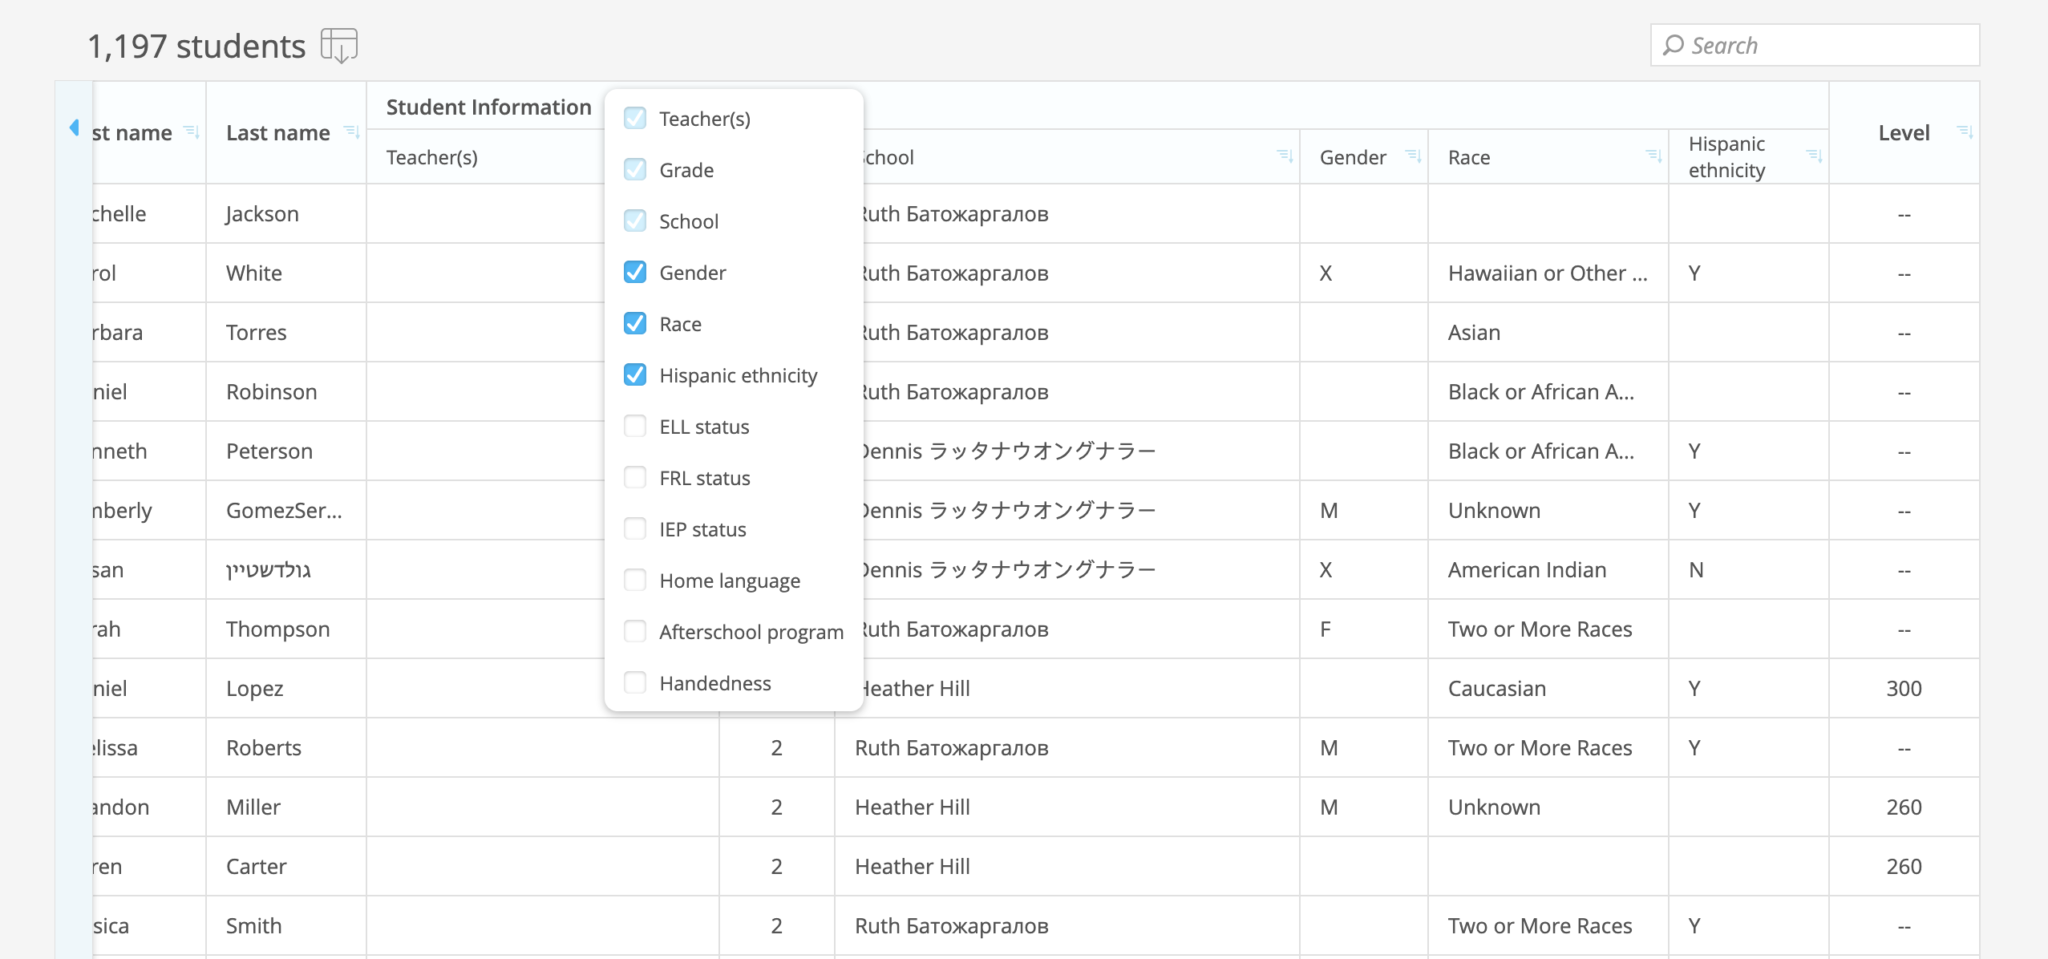Click the Jackson last name cell
2048x959 pixels.
tap(262, 214)
